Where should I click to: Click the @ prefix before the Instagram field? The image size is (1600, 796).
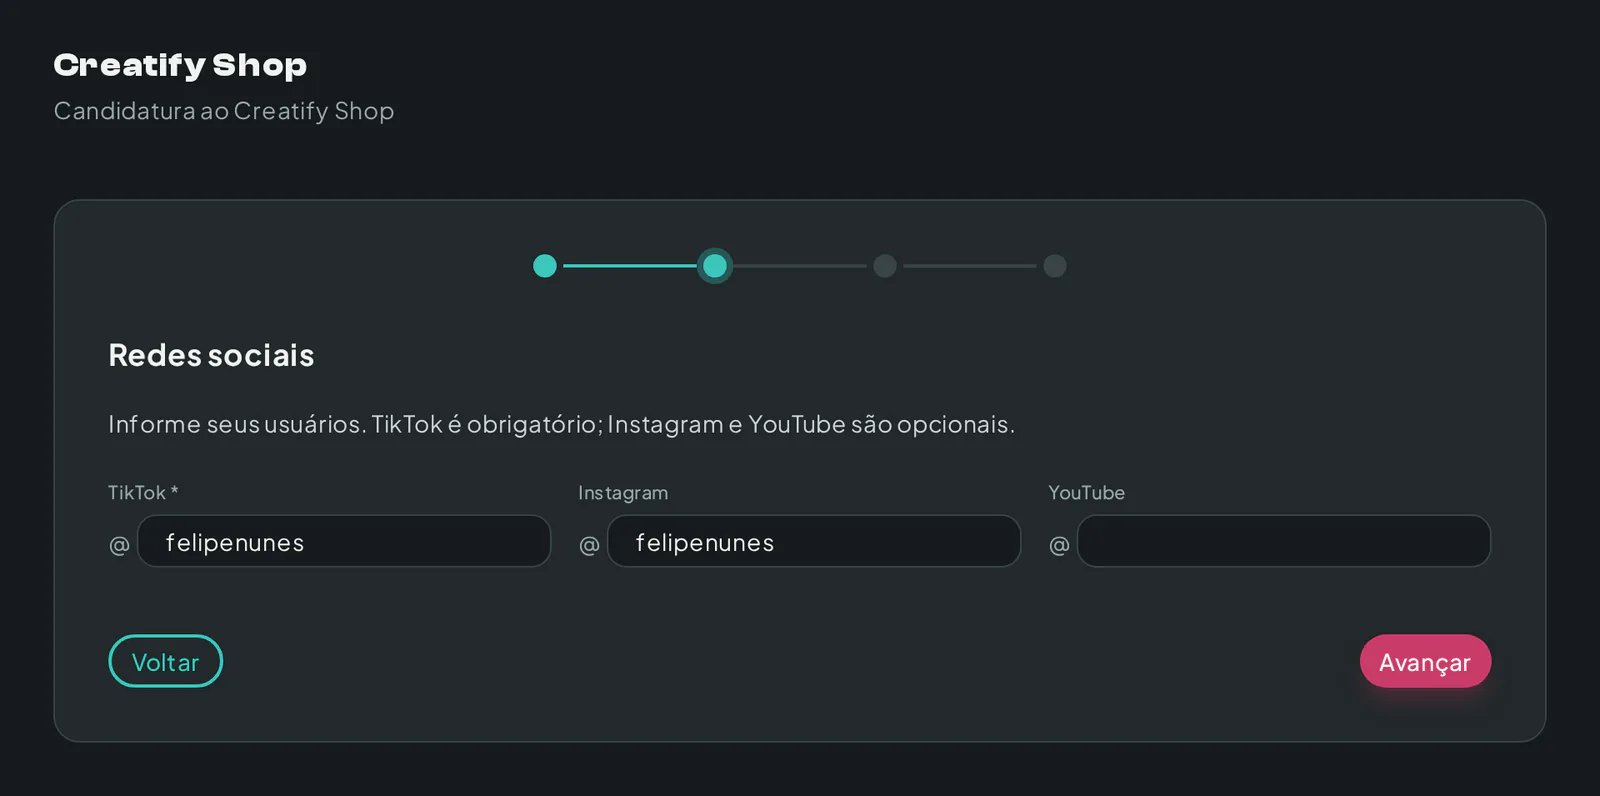[x=589, y=545]
